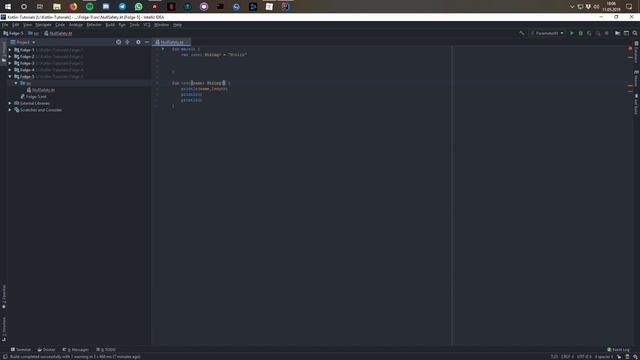640x360 pixels.
Task: Hide the Project tool window
Action: 147,42
